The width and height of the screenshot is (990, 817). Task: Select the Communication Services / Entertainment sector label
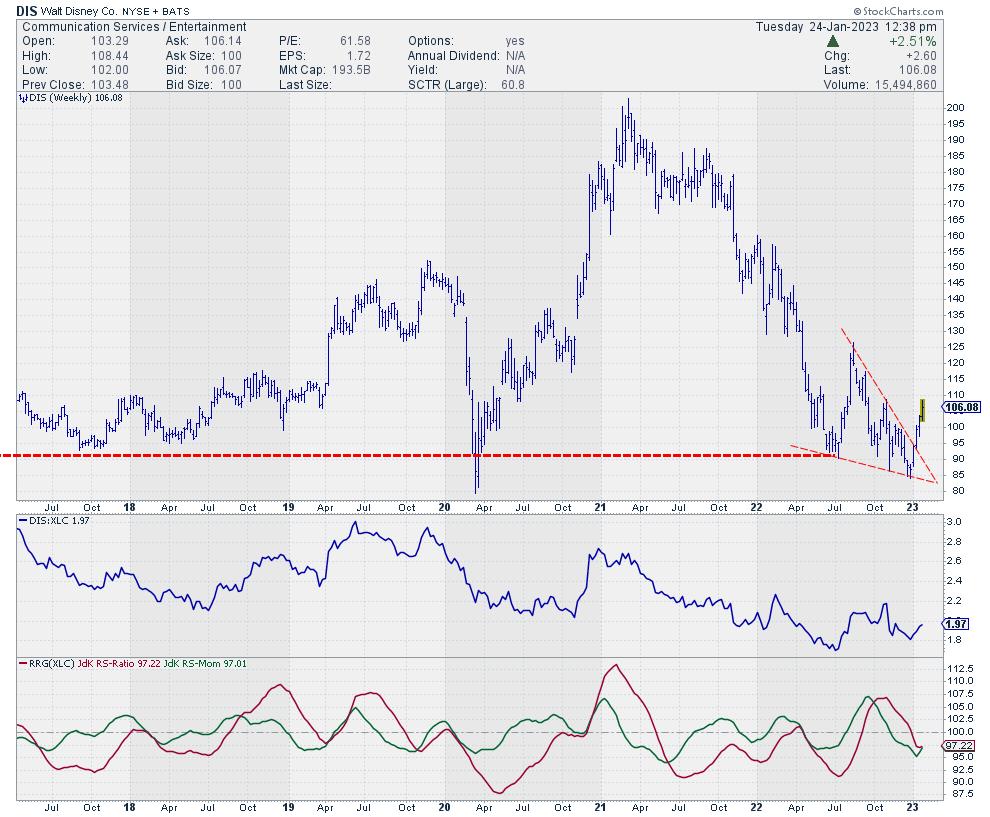[132, 26]
